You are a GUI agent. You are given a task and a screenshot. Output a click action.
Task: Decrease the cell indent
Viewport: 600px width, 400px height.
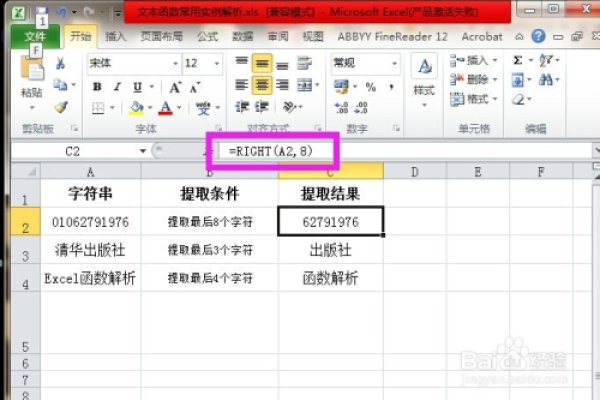coord(242,107)
